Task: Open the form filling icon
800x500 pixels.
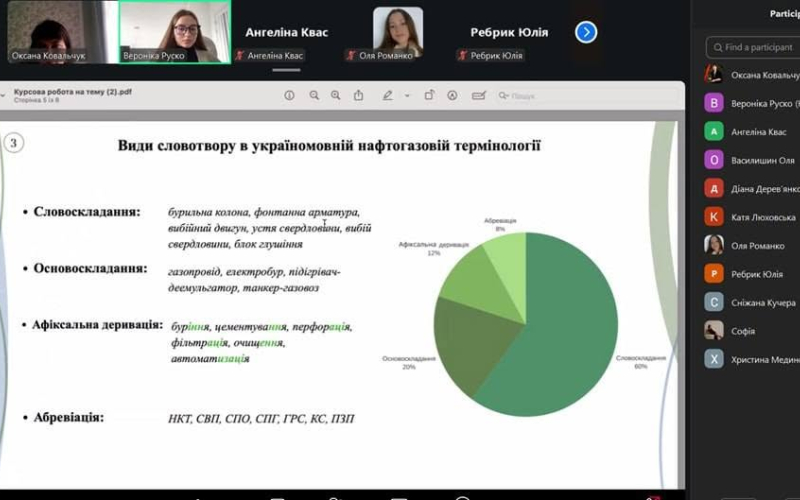Action: click(x=479, y=95)
